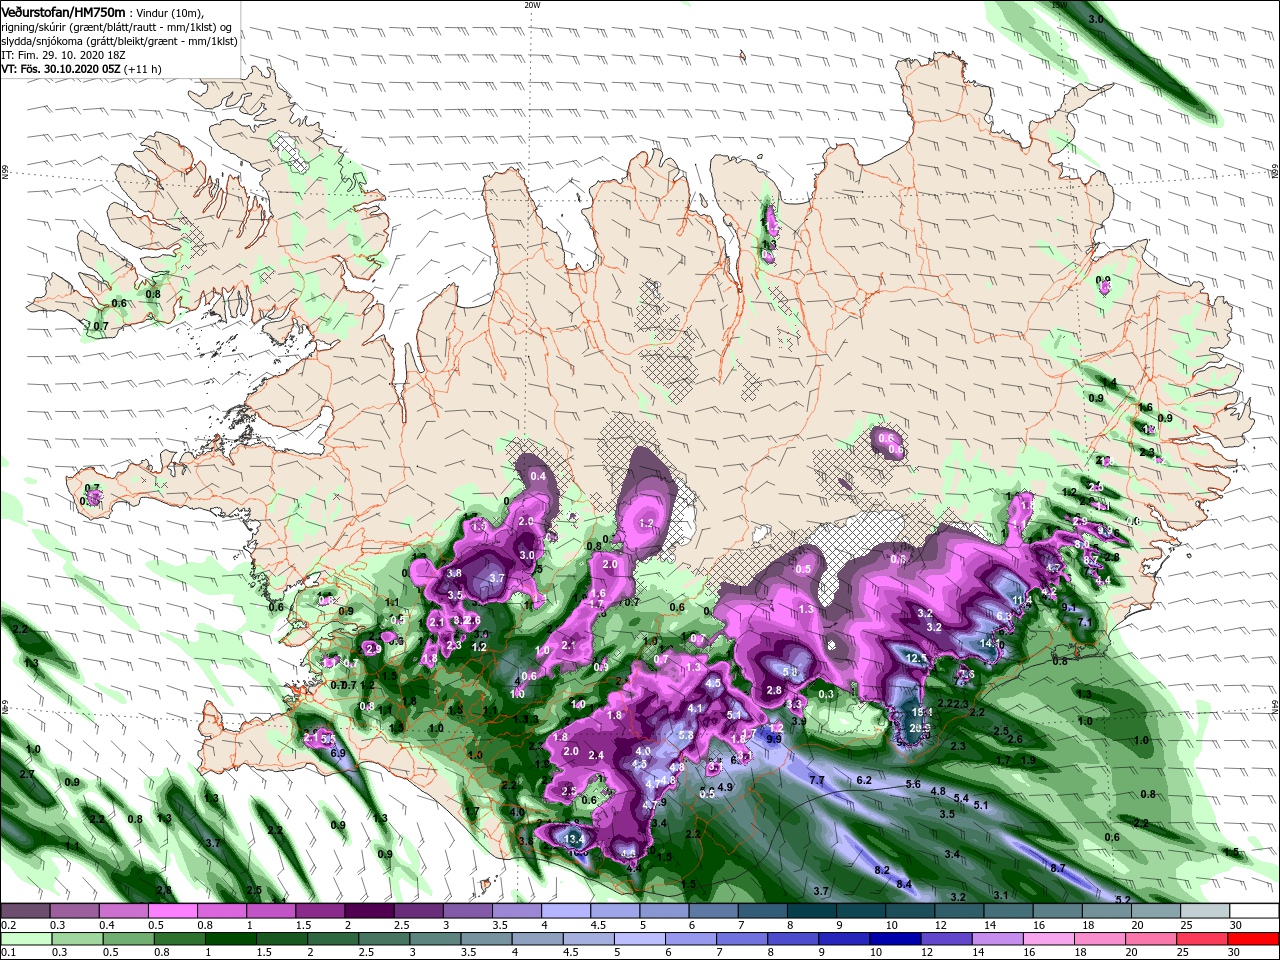The image size is (1280, 960).
Task: Click the pale green 0.1 swatch in rain scale
Action: [25, 939]
